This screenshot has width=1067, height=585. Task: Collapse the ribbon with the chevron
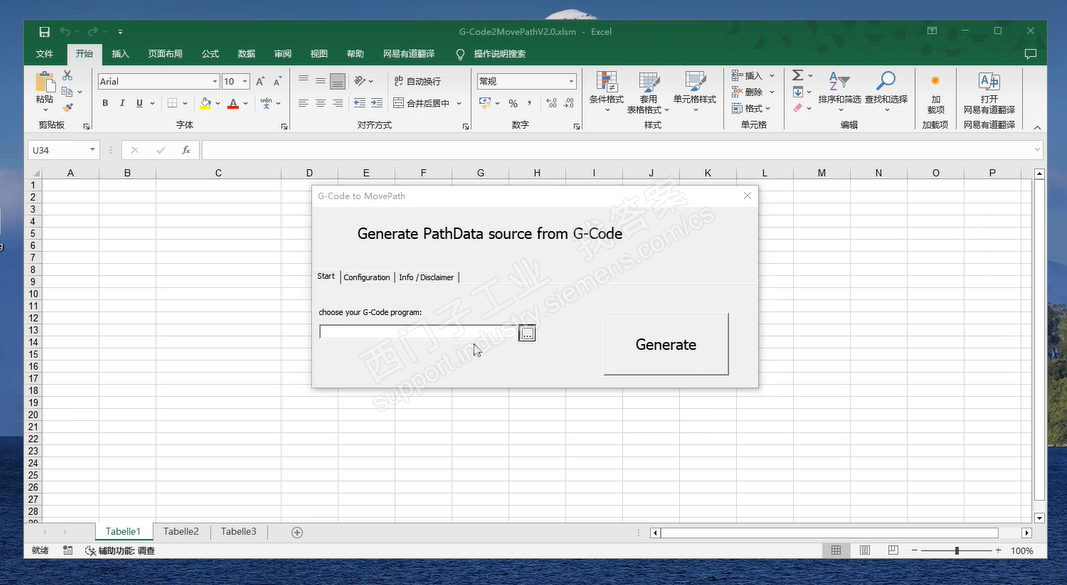pos(1037,127)
